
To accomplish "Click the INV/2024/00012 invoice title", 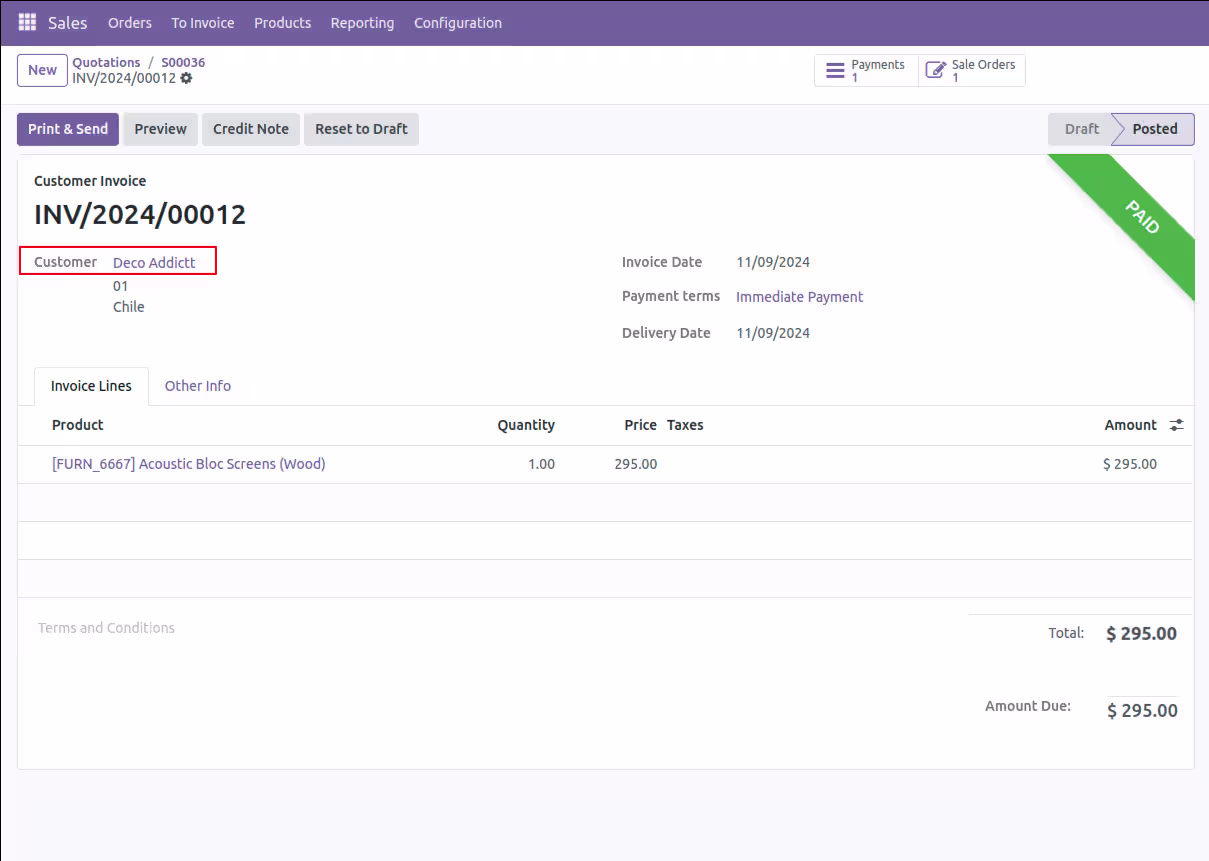I will 140,215.
